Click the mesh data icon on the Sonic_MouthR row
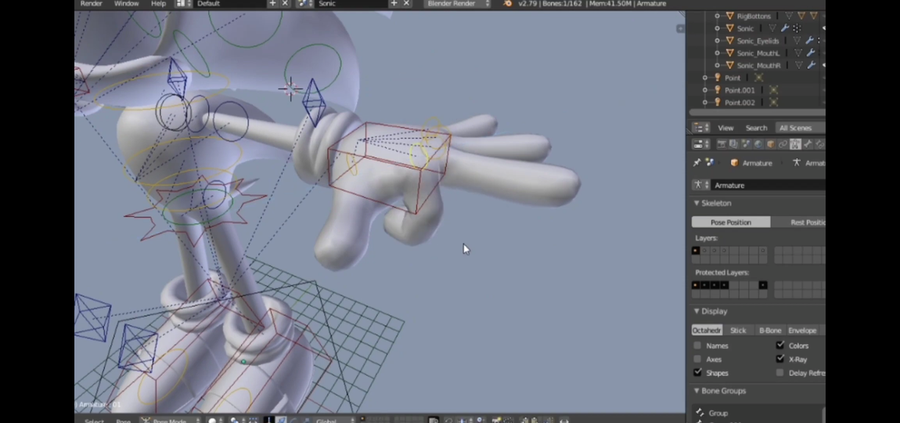The image size is (900, 423). click(800, 65)
